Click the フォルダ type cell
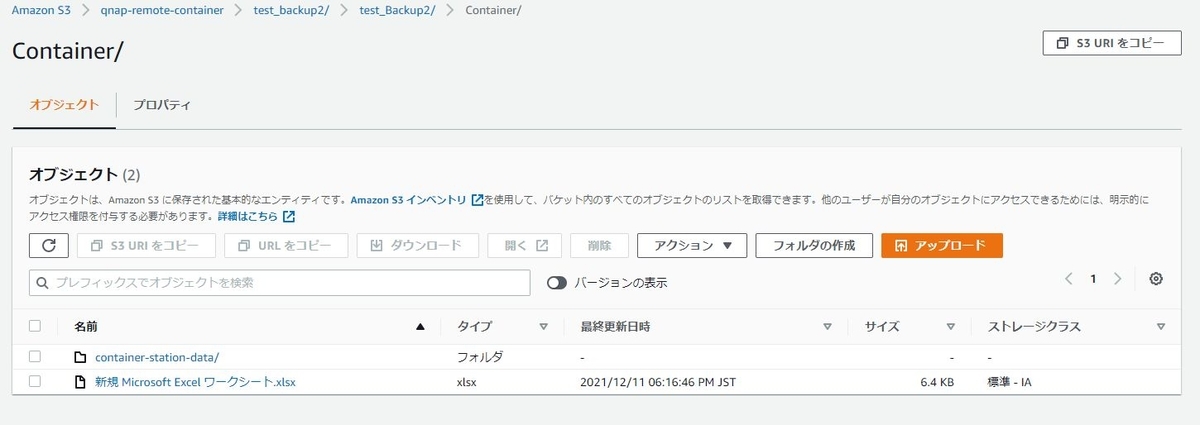1200x425 pixels. (480, 357)
